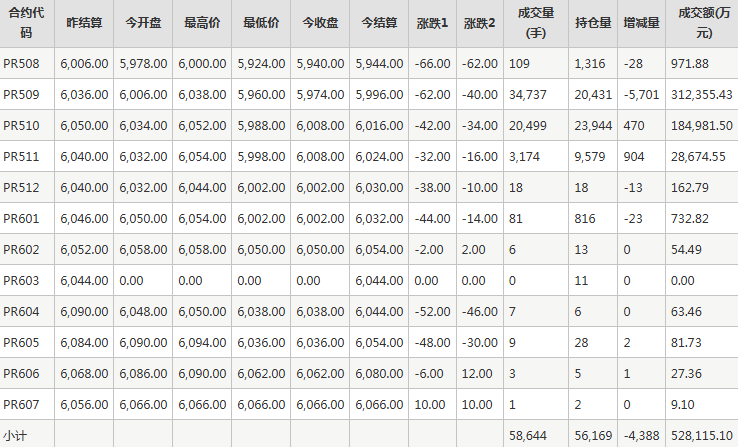This screenshot has width=738, height=447.
Task: Select subtotal turnover 528,115.10
Action: pyautogui.click(x=702, y=436)
